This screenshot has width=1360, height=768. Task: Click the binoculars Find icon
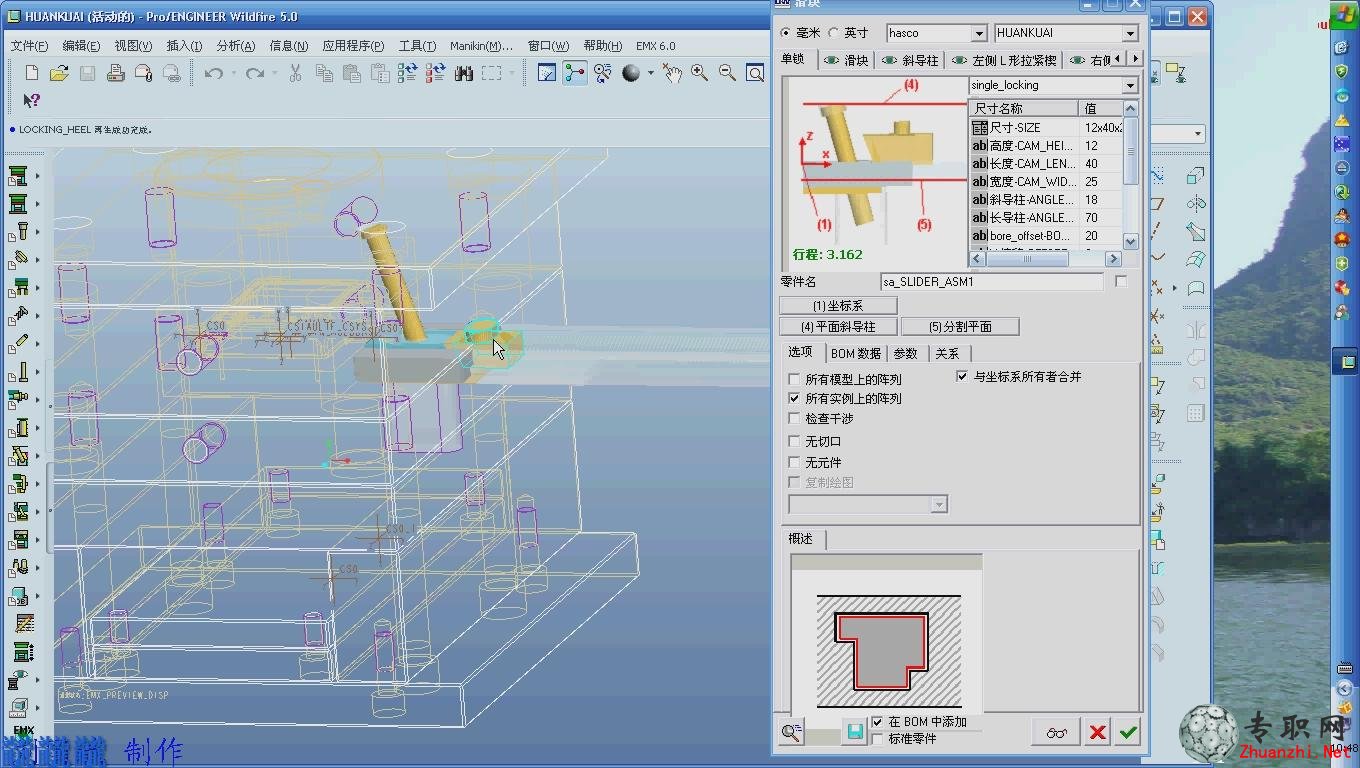[x=463, y=73]
